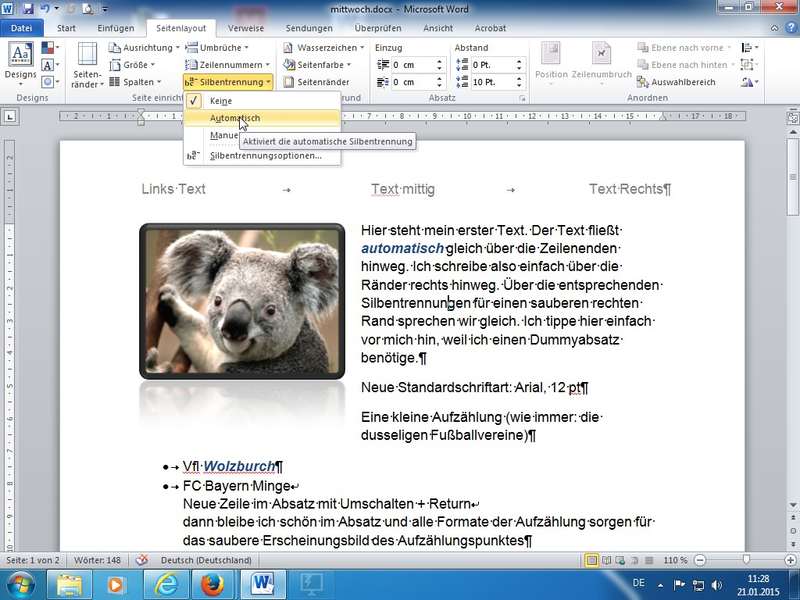The image size is (800, 600).
Task: Select Keine hyphenation option
Action: coord(221,101)
